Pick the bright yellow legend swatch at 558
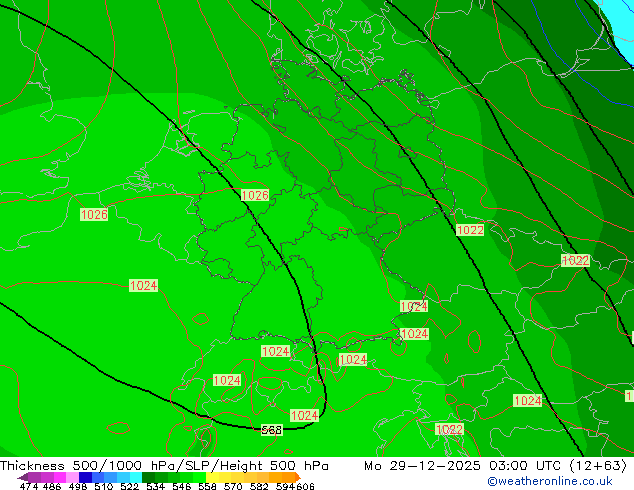Image resolution: width=634 pixels, height=490 pixels. [x=212, y=477]
